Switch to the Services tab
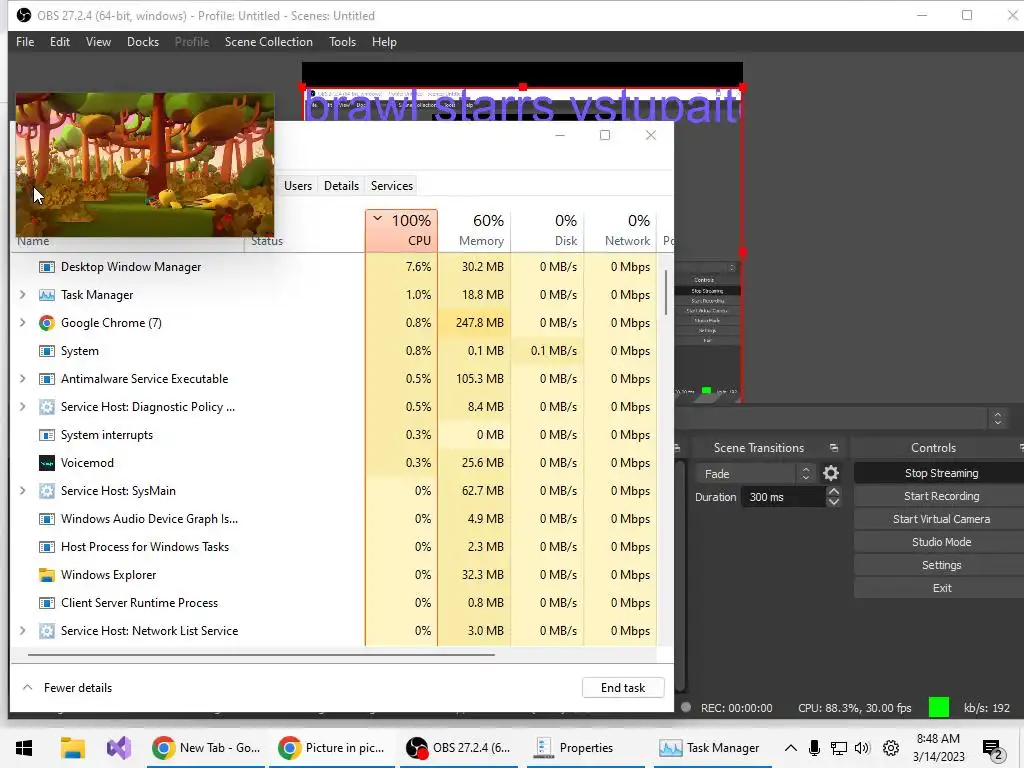 point(392,186)
